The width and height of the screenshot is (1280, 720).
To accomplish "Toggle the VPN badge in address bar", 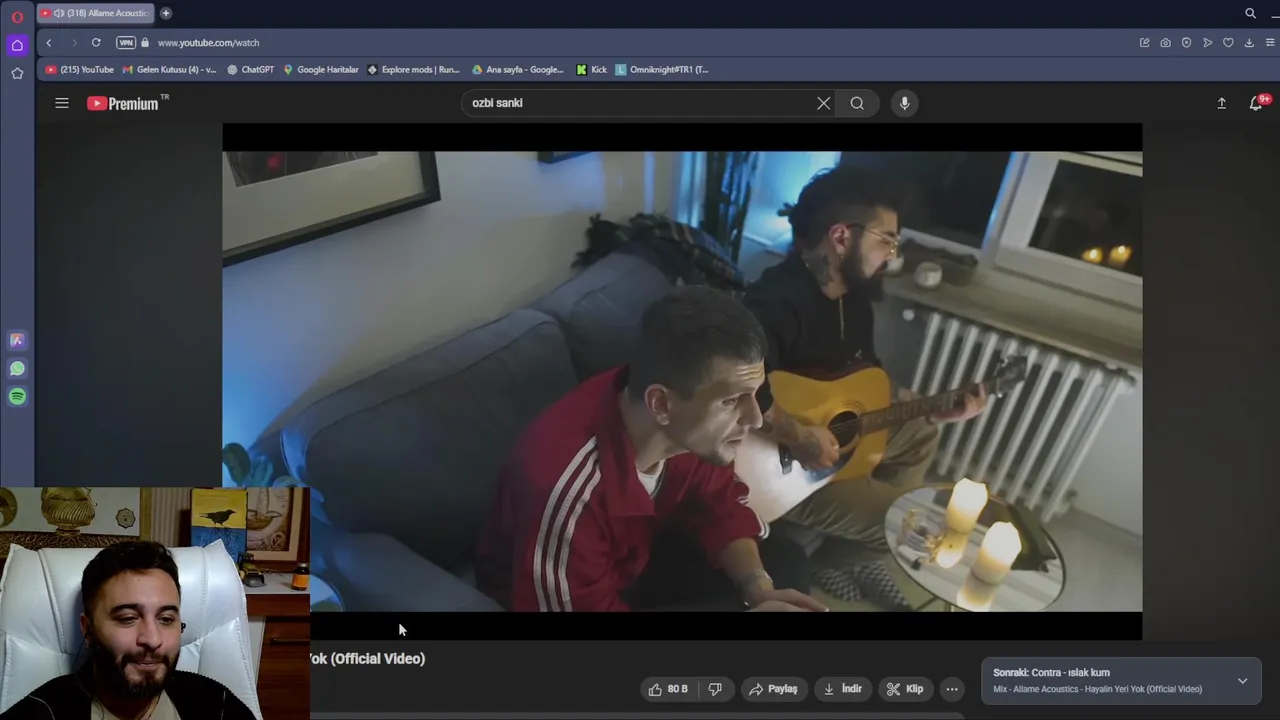I will coord(125,43).
